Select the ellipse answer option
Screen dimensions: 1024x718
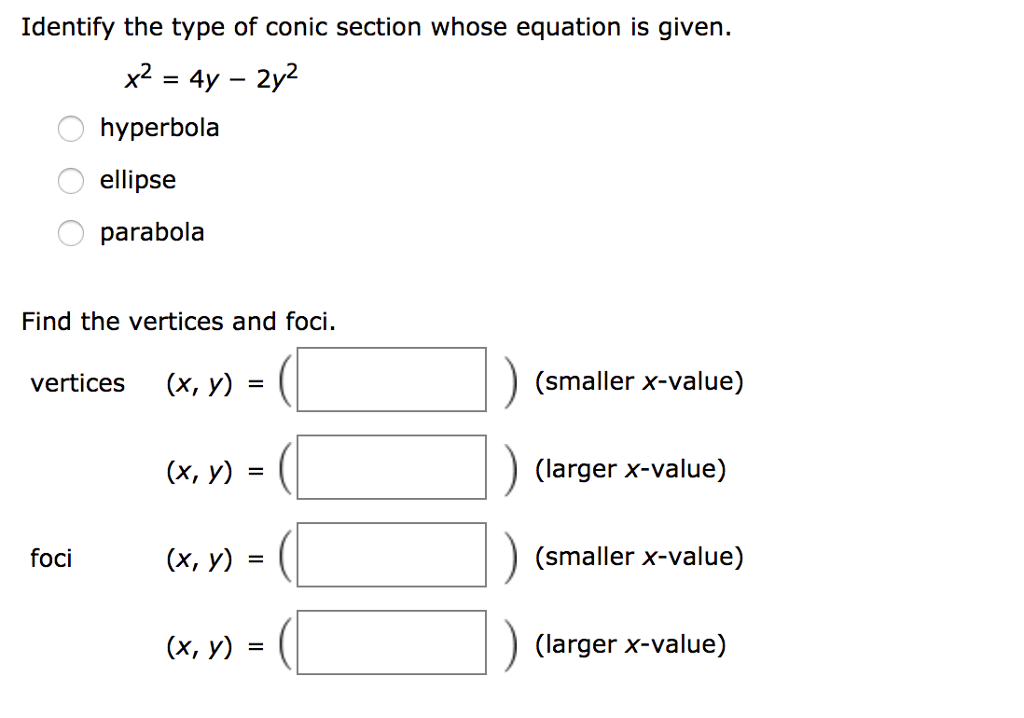click(x=70, y=180)
